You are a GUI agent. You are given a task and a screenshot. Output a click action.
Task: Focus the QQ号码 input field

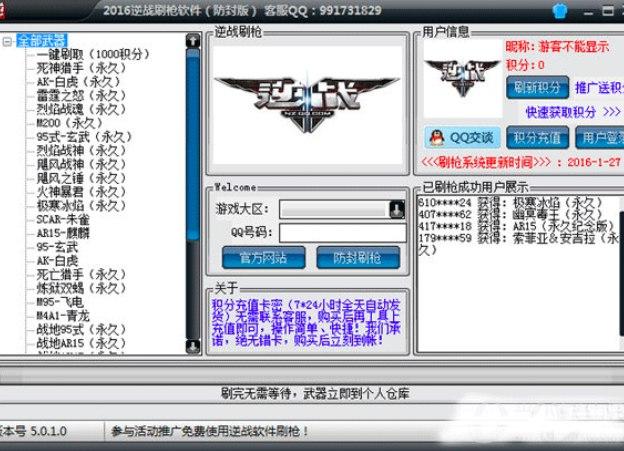tap(343, 233)
